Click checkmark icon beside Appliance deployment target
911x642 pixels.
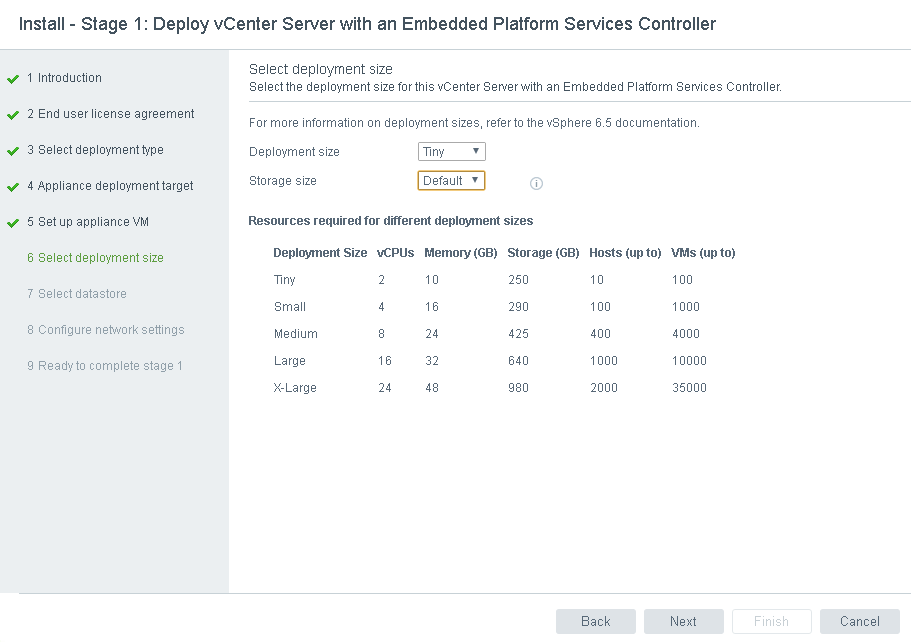tap(13, 187)
